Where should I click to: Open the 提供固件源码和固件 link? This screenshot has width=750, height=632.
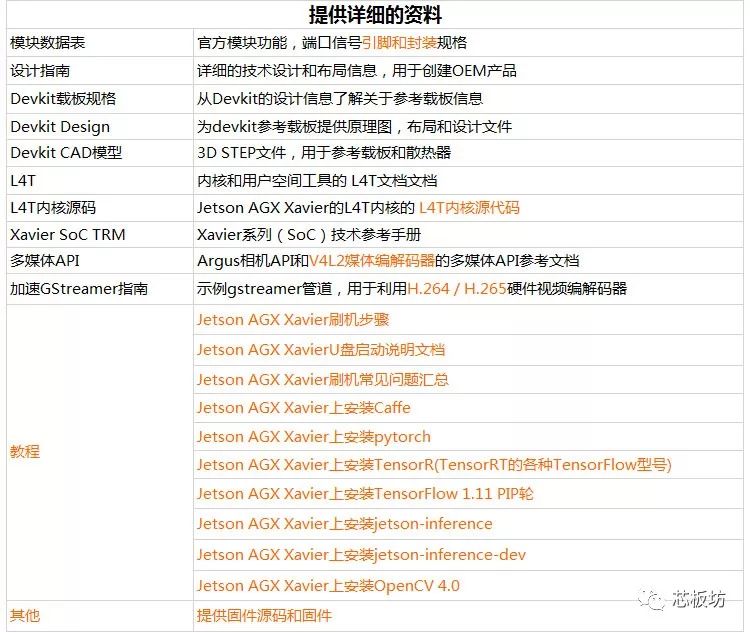point(264,615)
